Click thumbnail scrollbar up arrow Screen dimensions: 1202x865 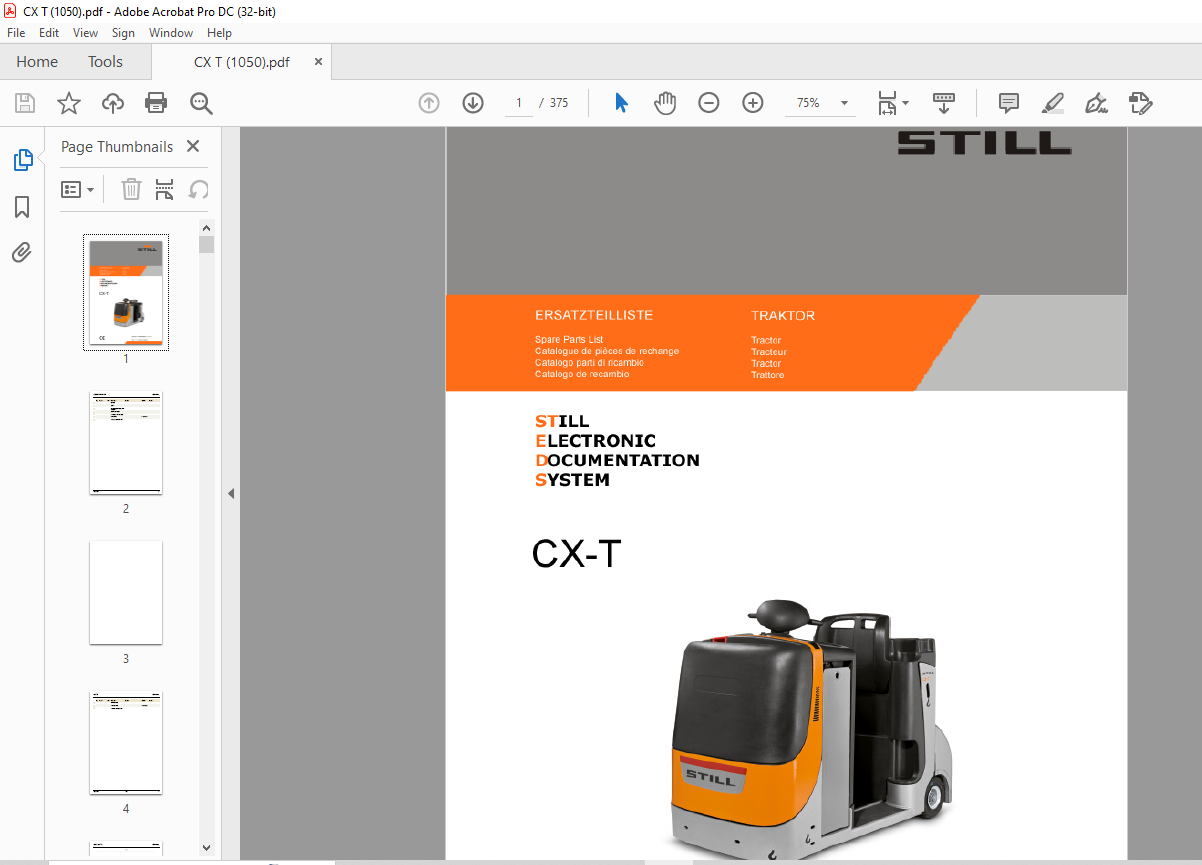click(206, 227)
